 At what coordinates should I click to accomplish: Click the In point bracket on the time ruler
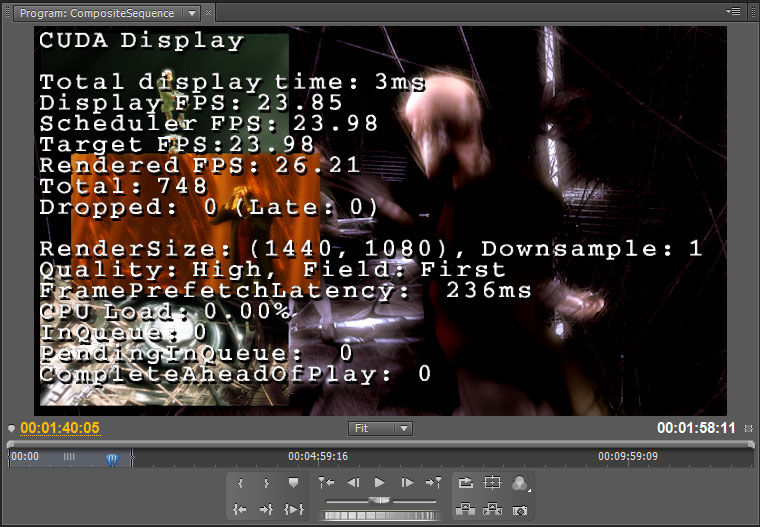pos(9,458)
